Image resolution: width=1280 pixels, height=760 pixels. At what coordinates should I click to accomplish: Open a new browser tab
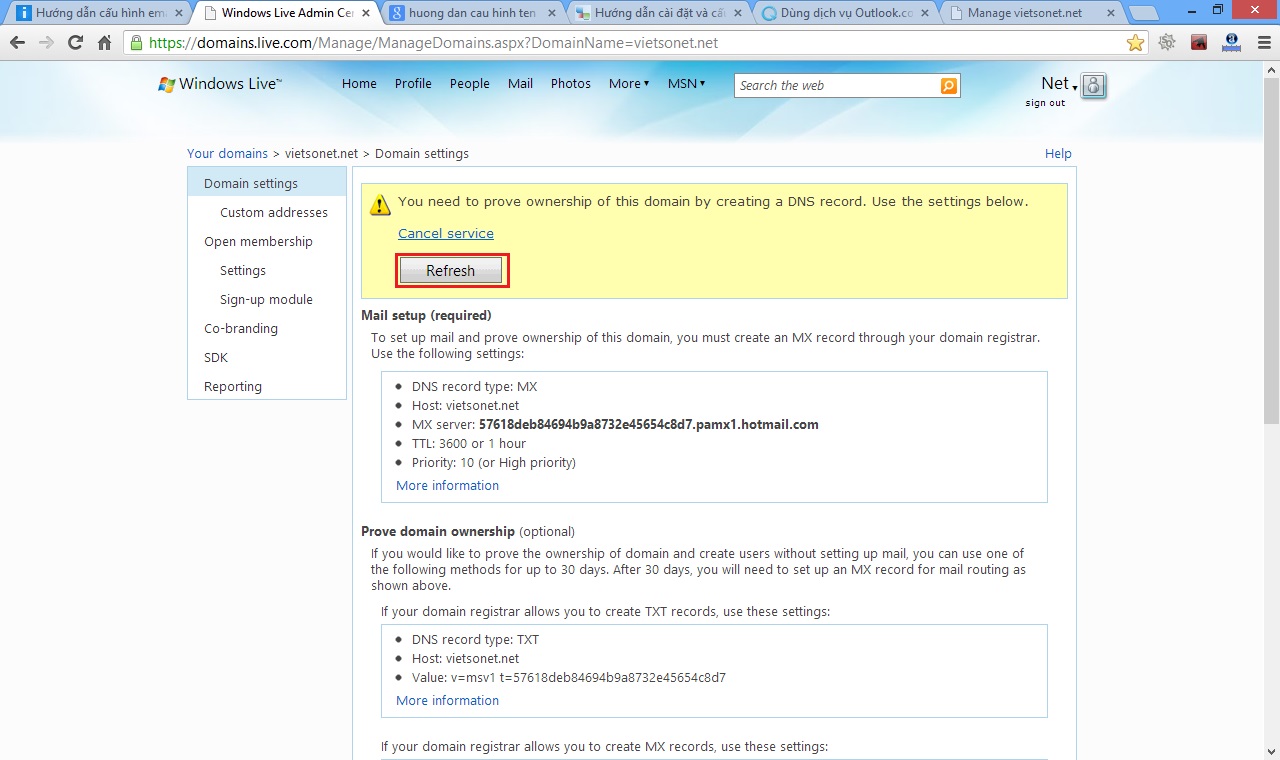point(1146,13)
